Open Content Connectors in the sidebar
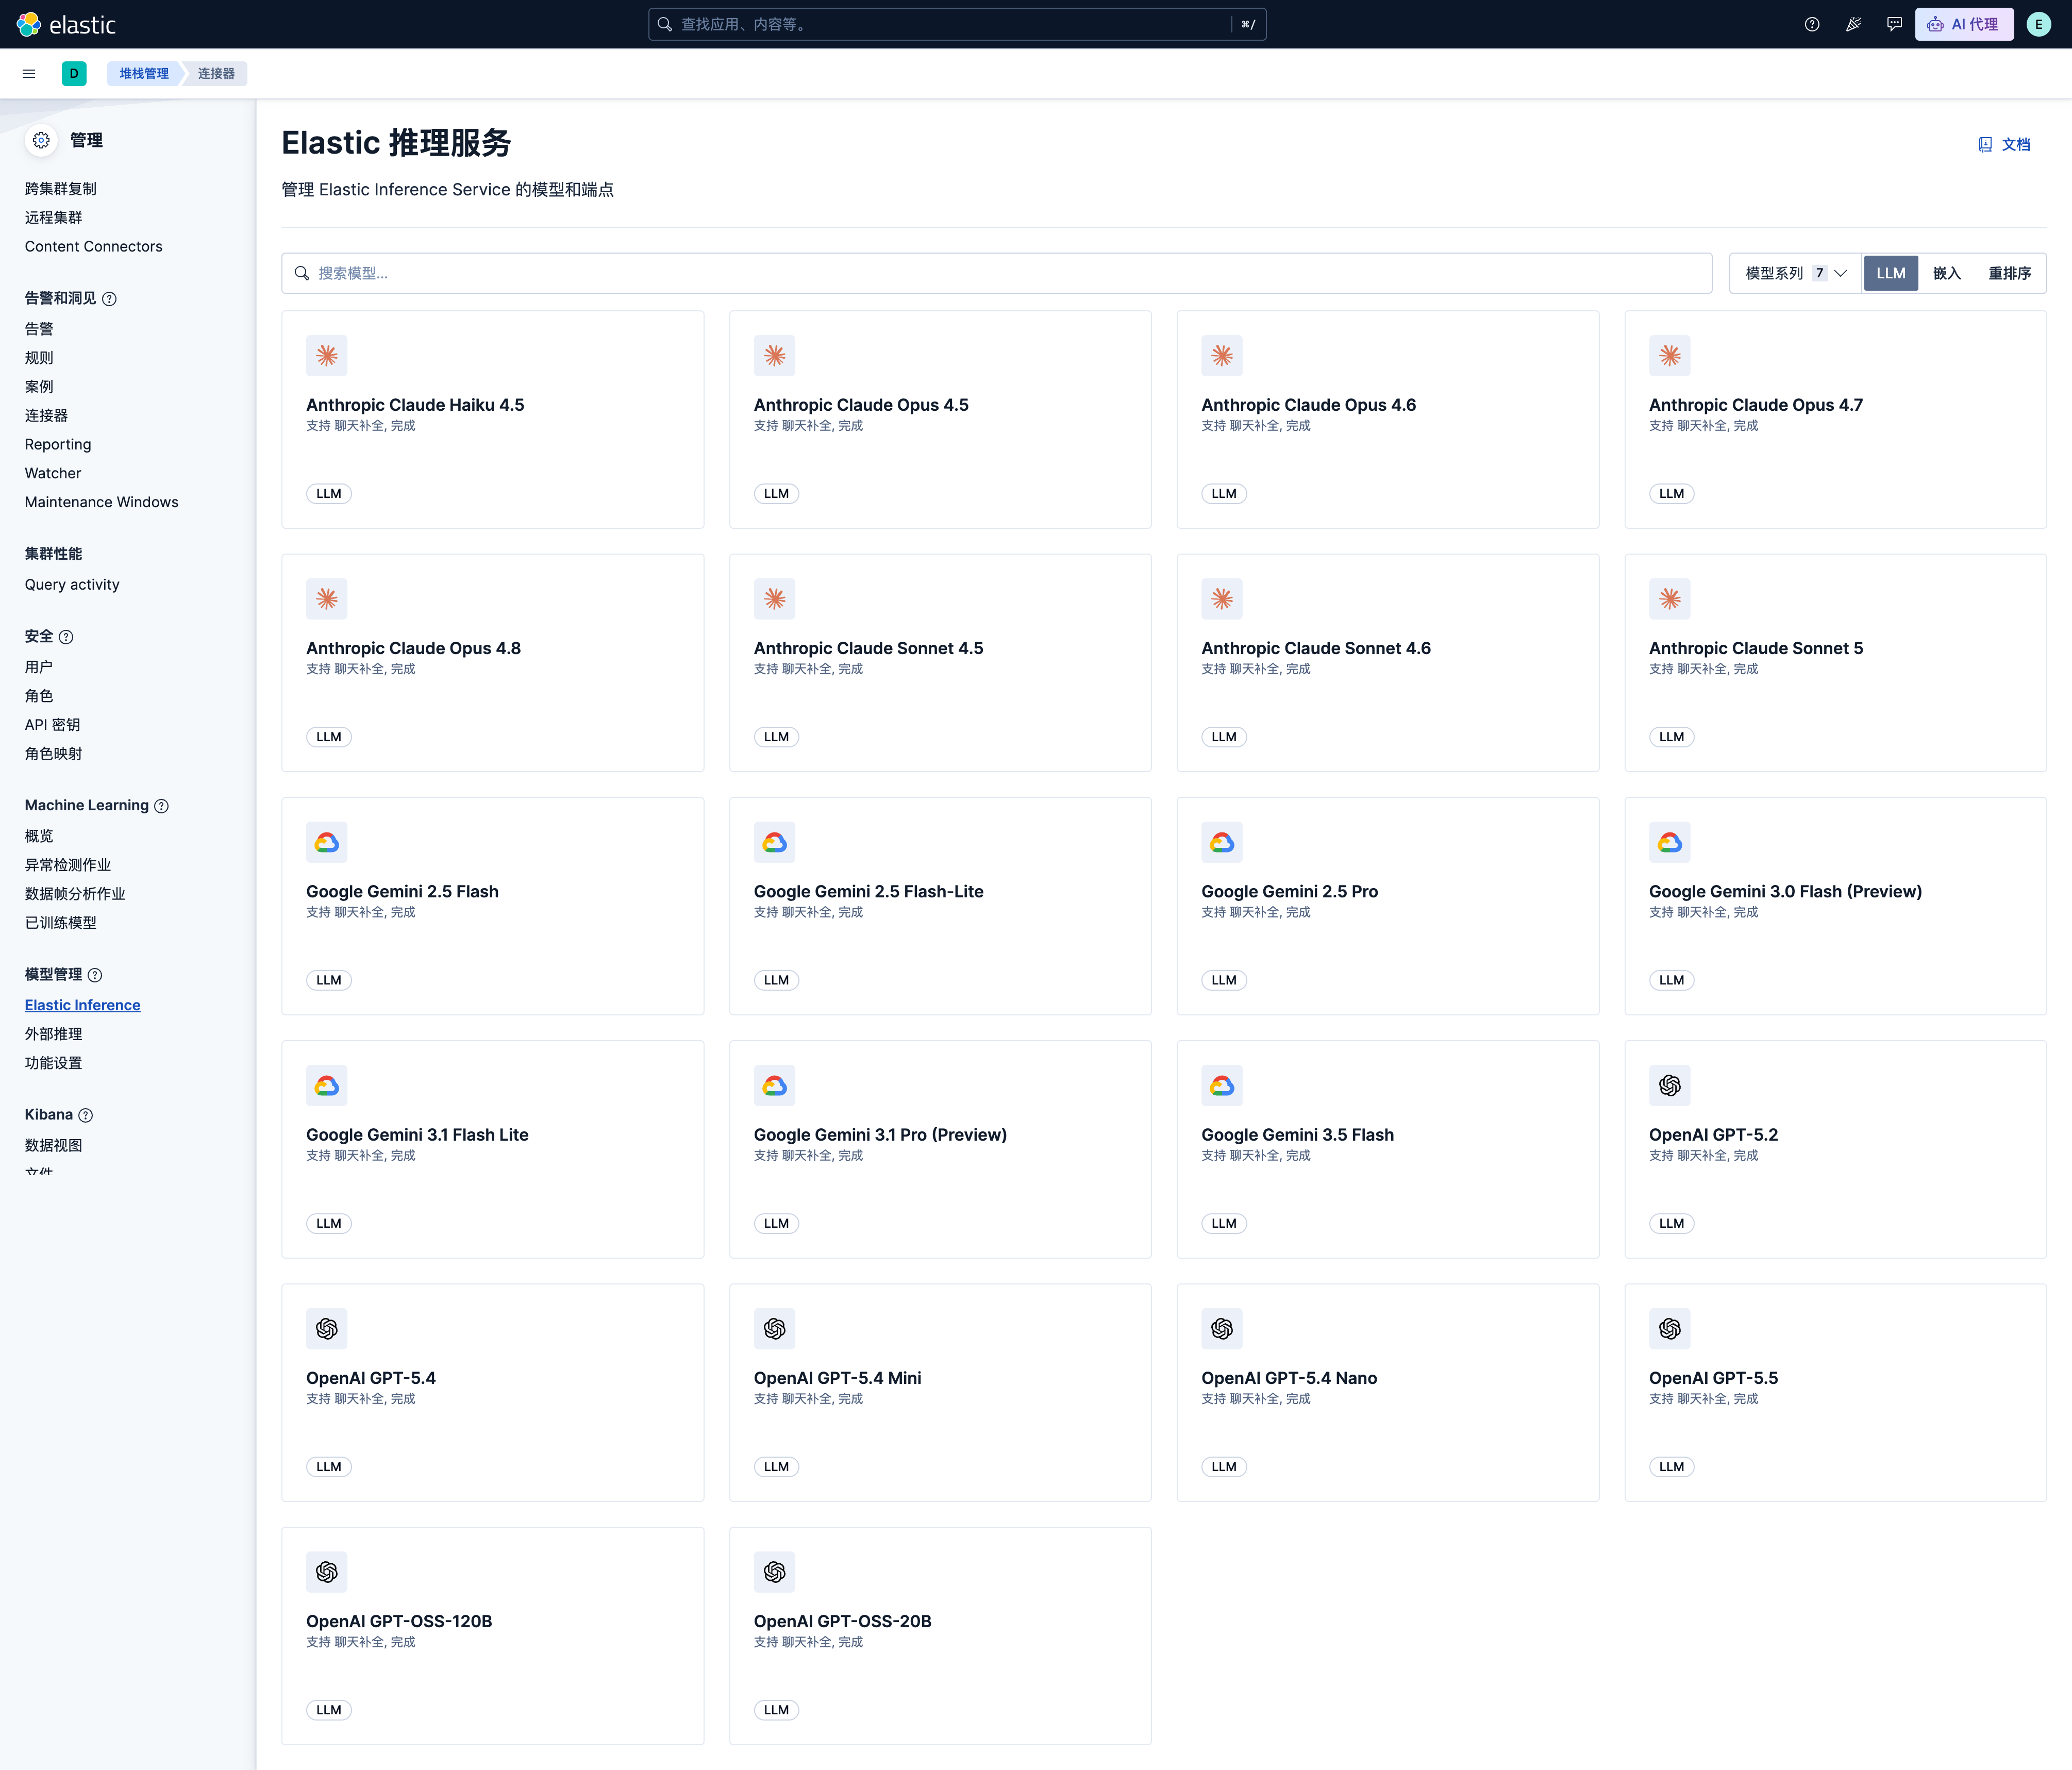The height and width of the screenshot is (1770, 2072). [93, 246]
